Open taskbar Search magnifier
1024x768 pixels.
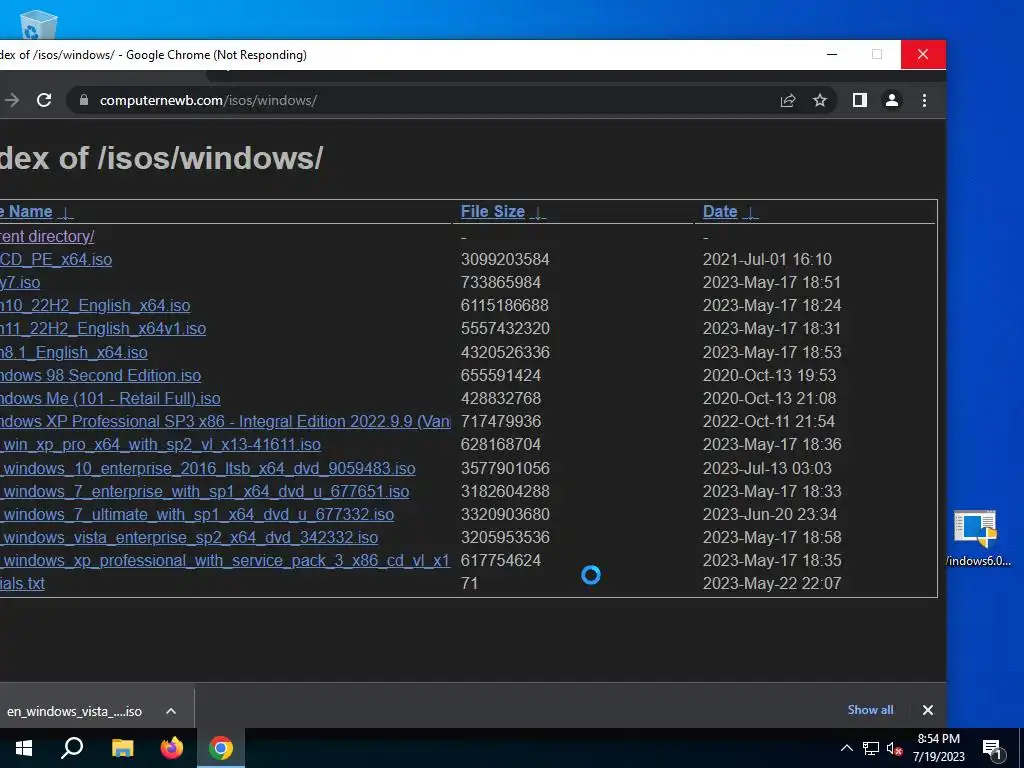click(x=72, y=748)
